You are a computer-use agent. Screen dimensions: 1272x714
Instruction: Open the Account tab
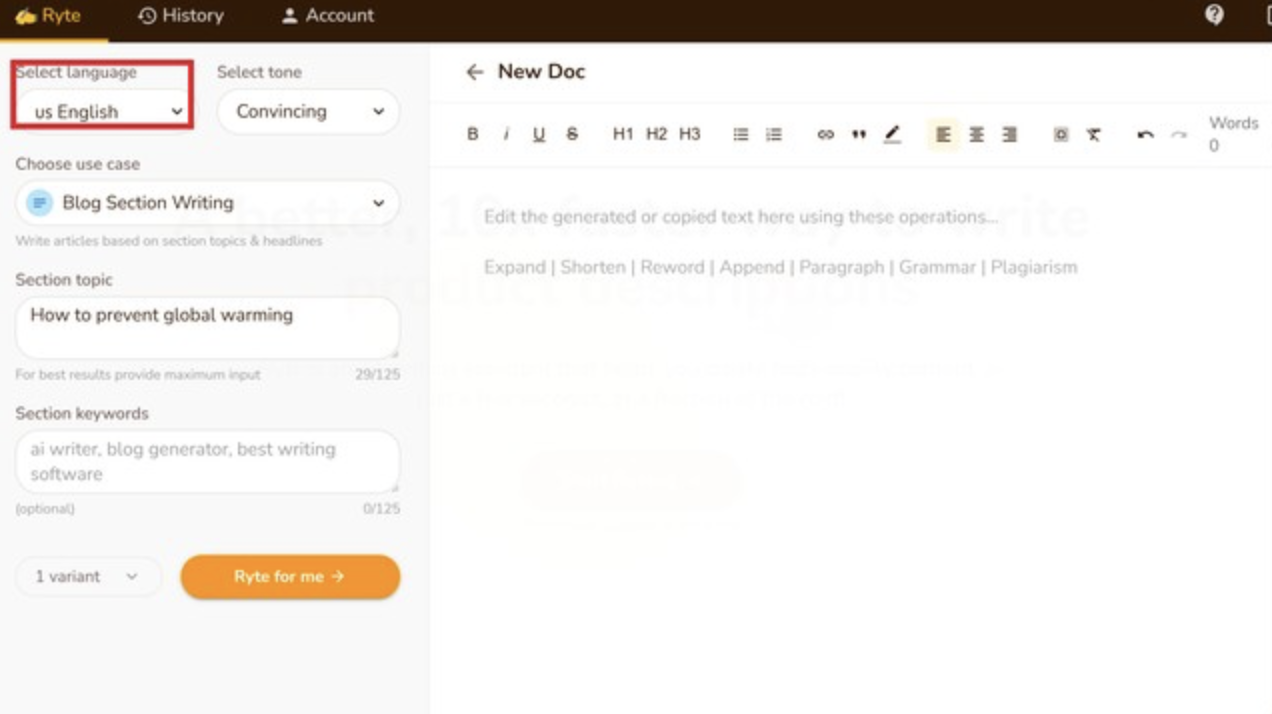[x=327, y=16]
